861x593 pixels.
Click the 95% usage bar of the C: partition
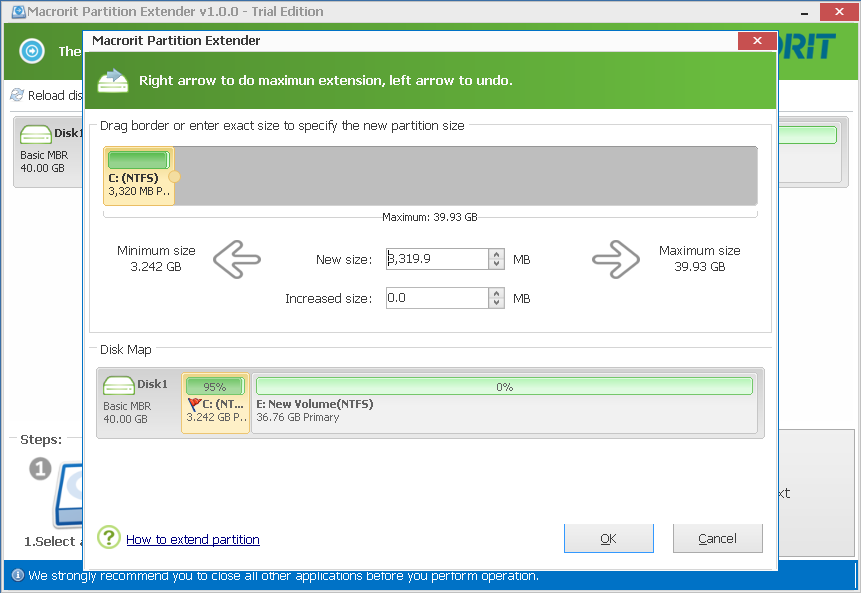(x=215, y=387)
